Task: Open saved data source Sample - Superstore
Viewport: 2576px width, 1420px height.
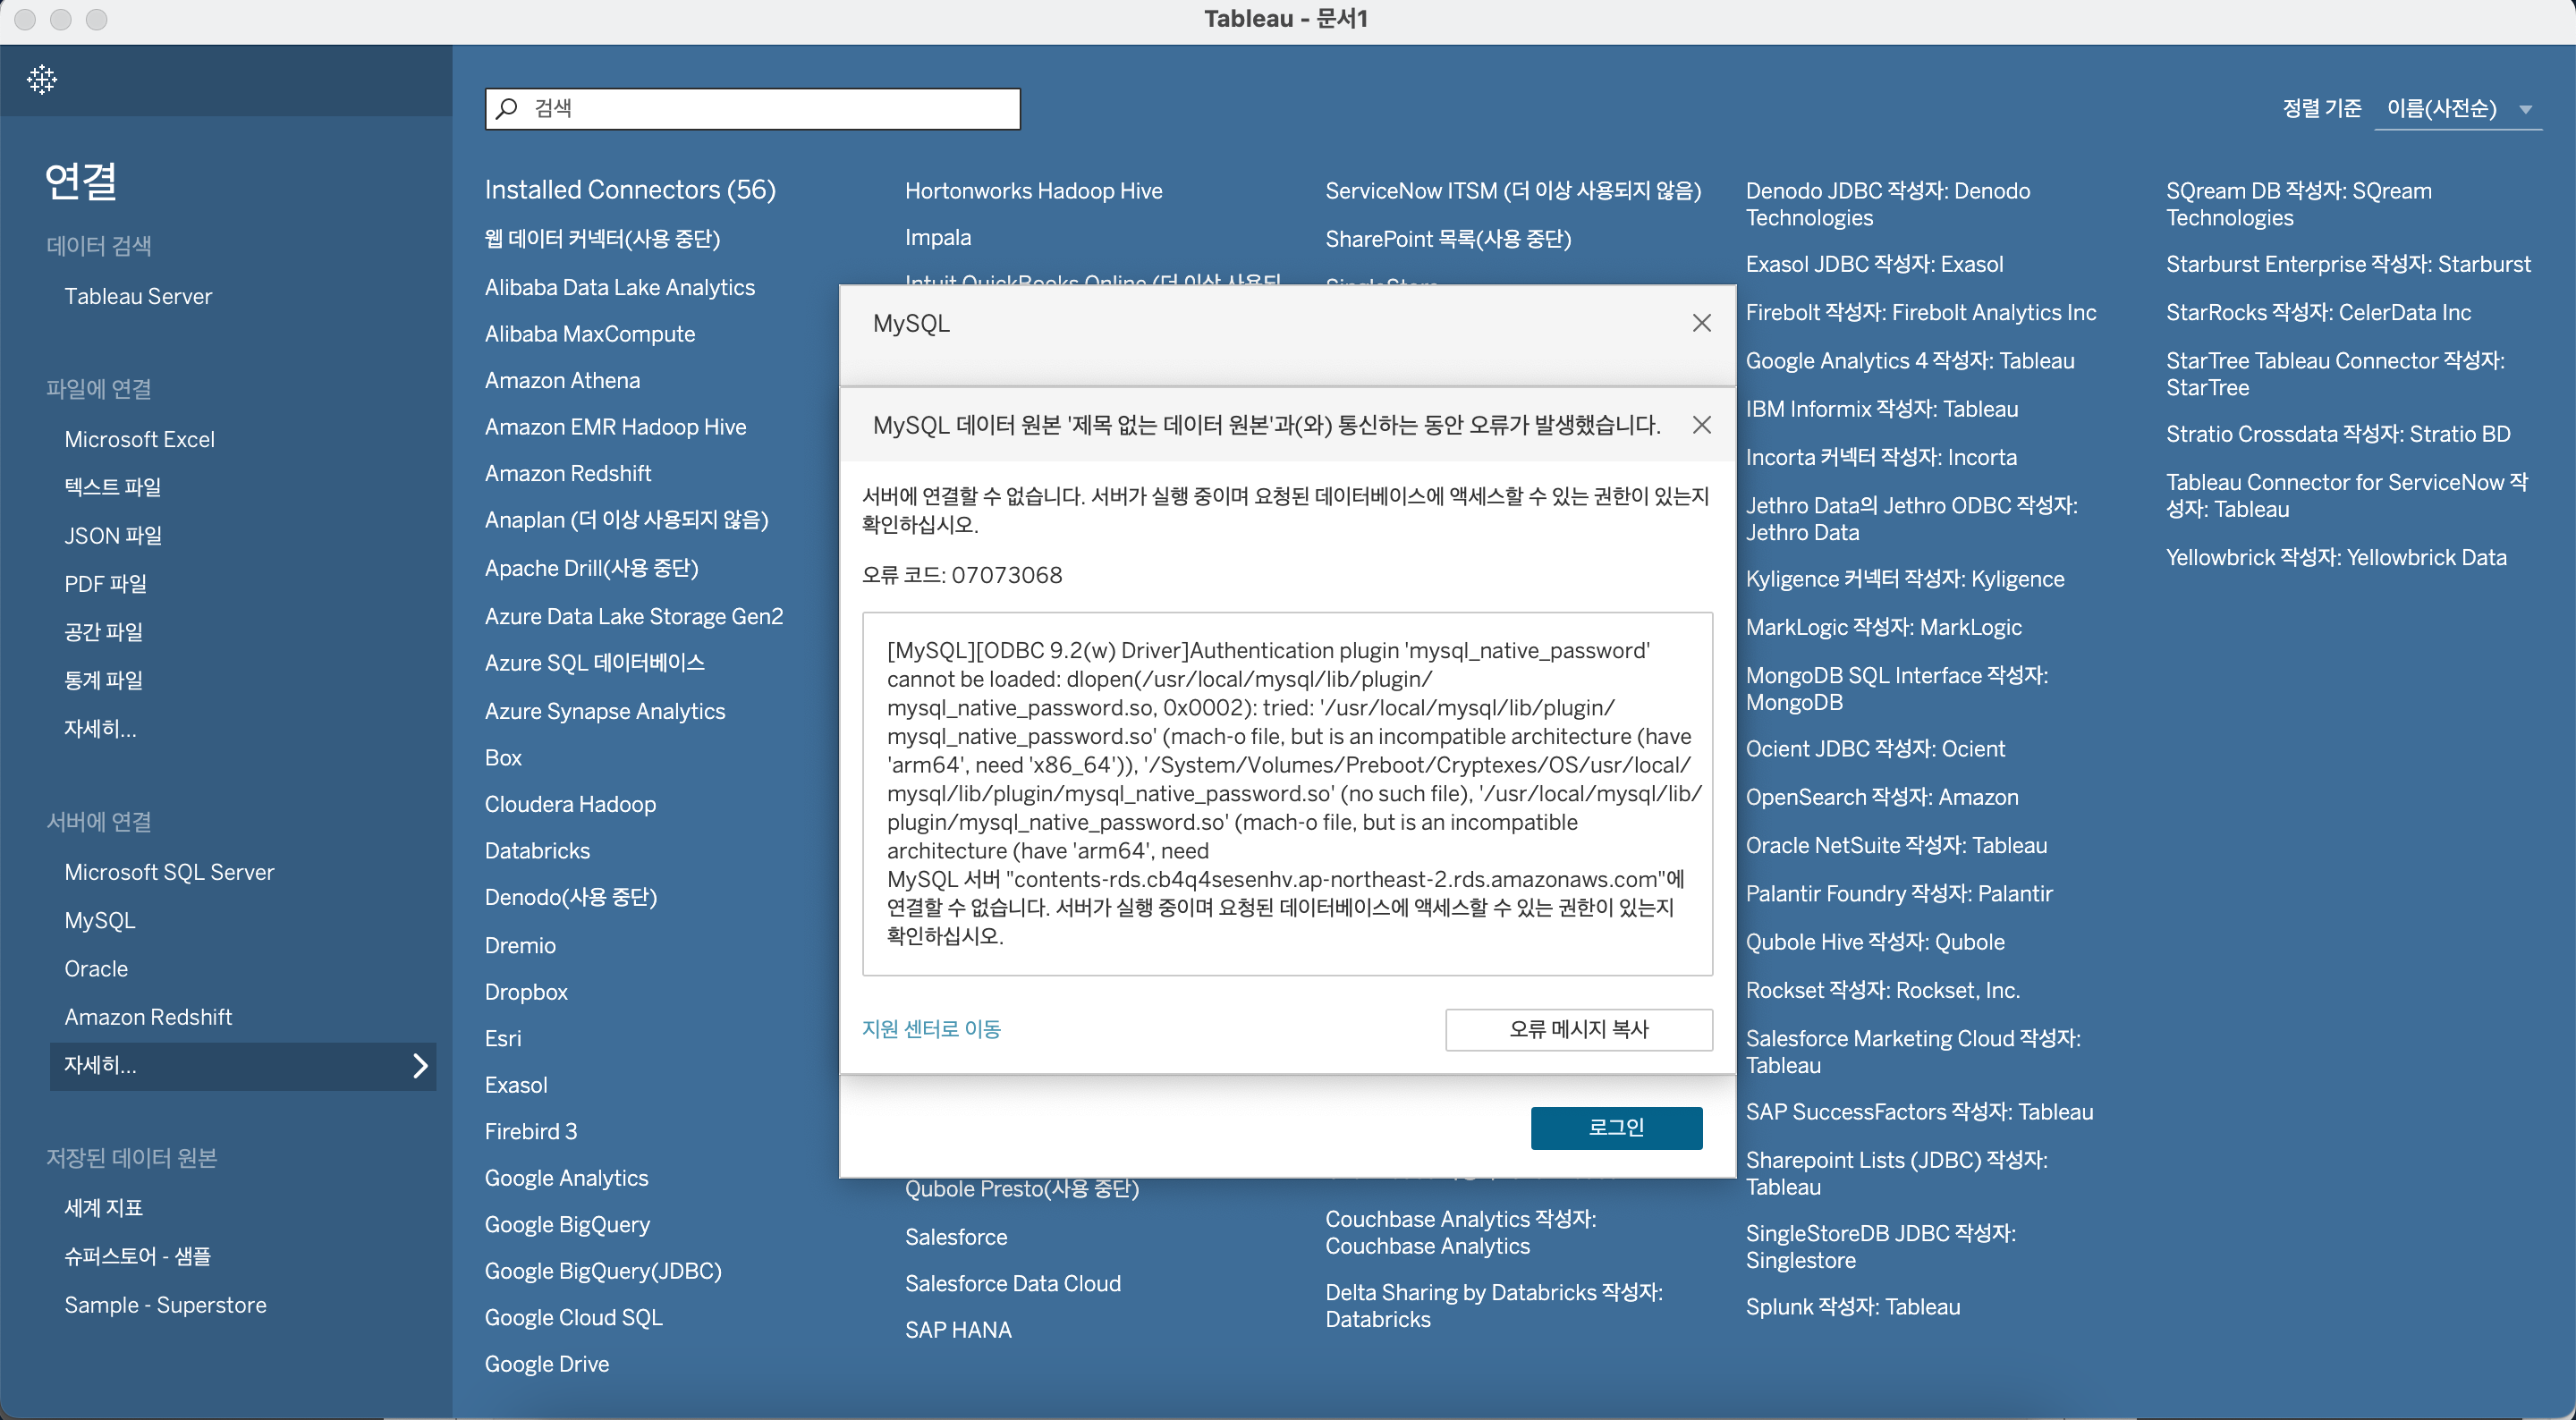Action: coord(165,1305)
